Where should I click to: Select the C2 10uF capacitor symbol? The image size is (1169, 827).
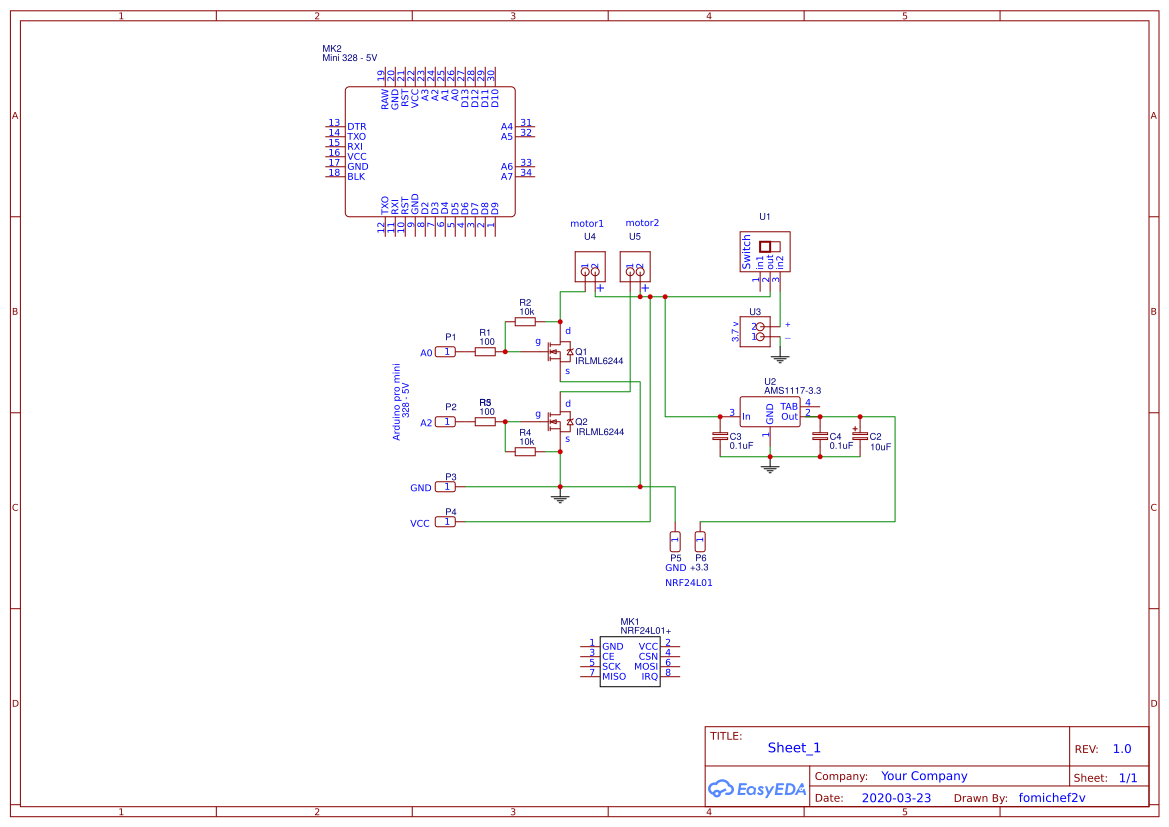[x=858, y=438]
